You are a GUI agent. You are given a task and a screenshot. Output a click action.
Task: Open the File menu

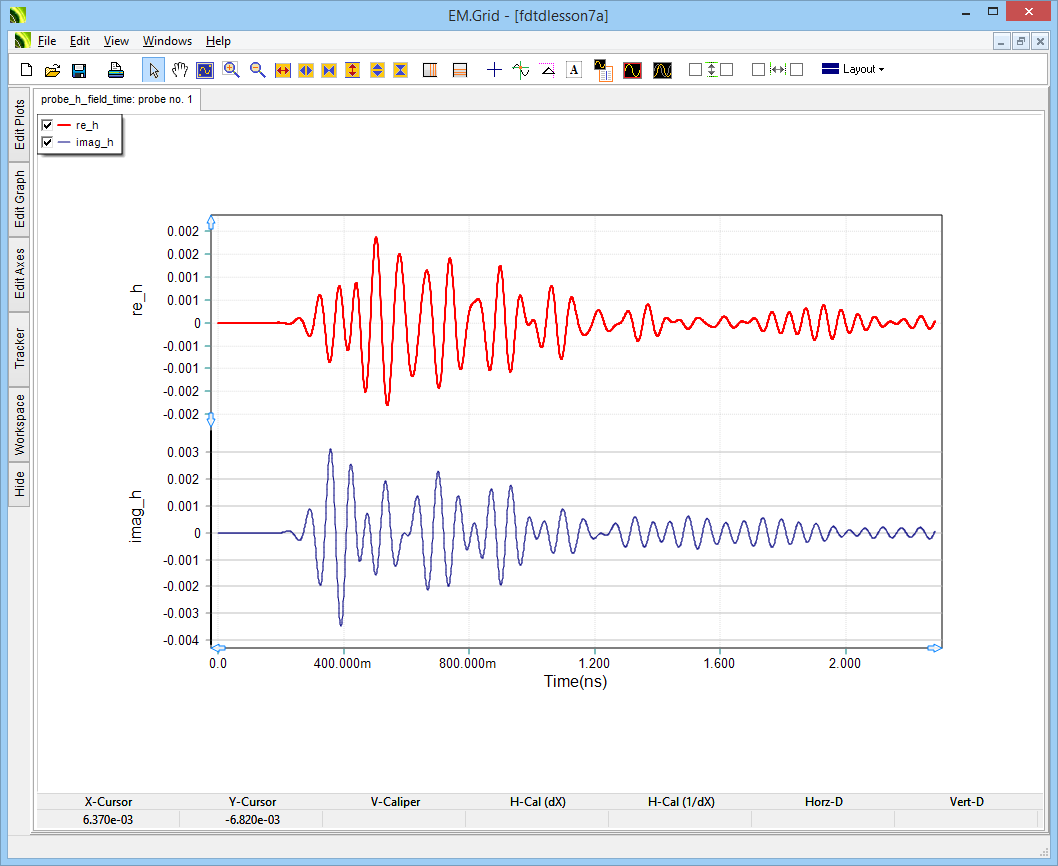47,41
